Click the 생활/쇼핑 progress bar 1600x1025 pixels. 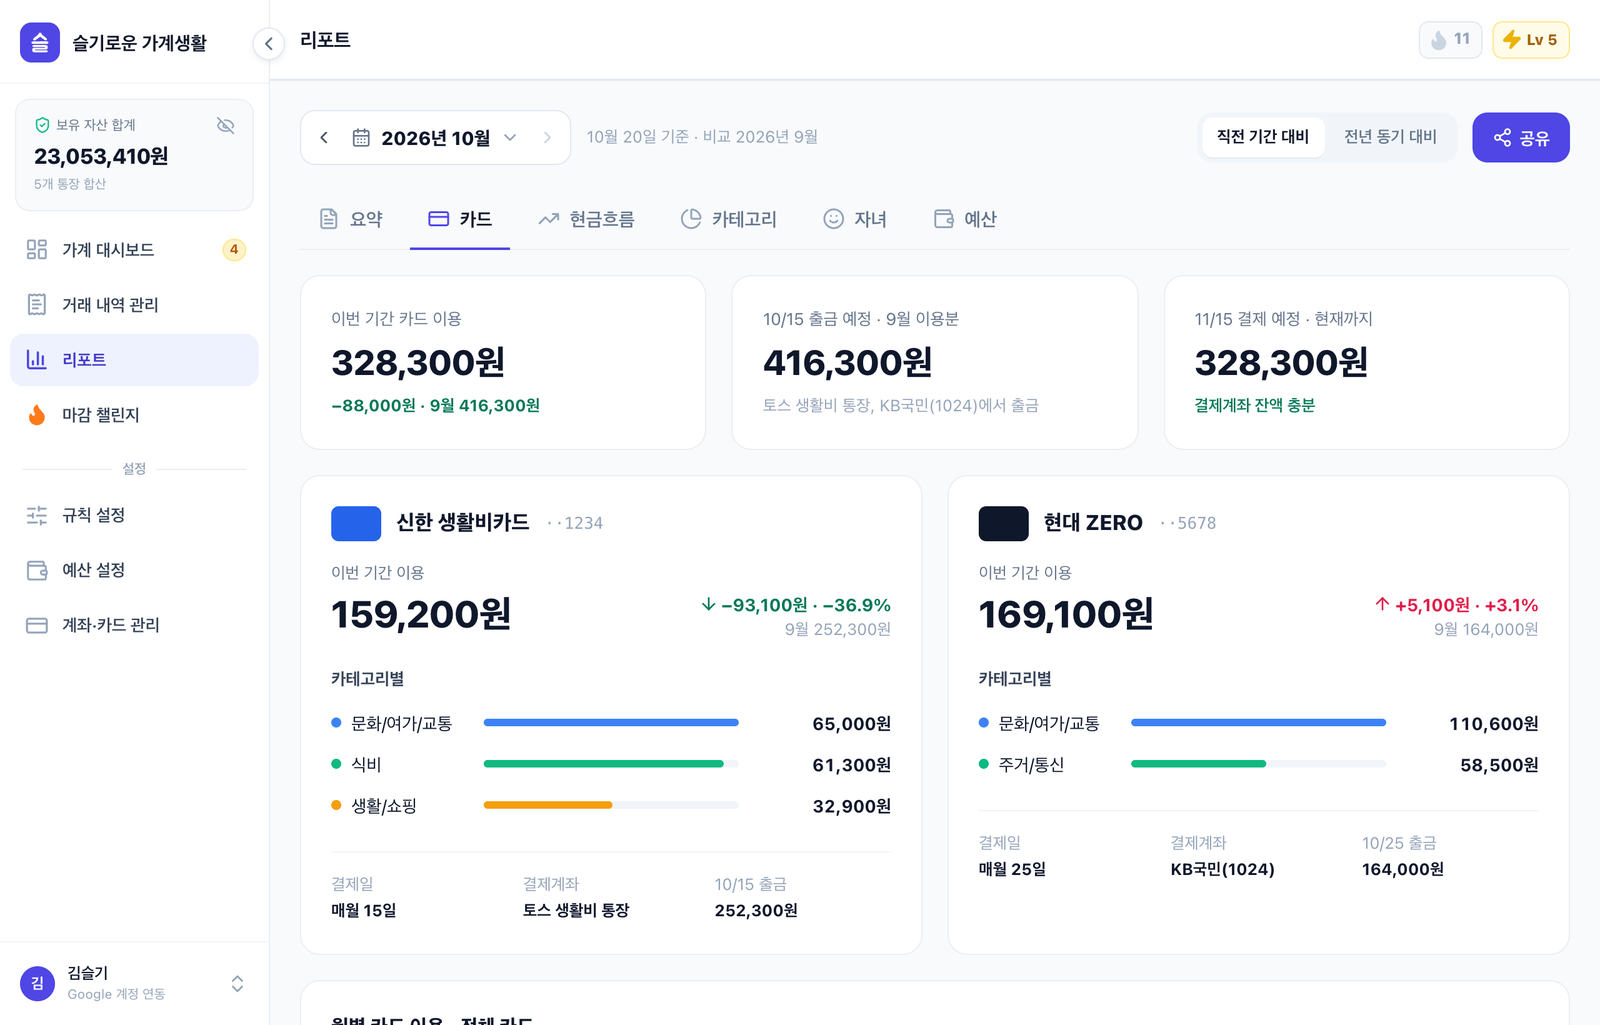click(611, 805)
